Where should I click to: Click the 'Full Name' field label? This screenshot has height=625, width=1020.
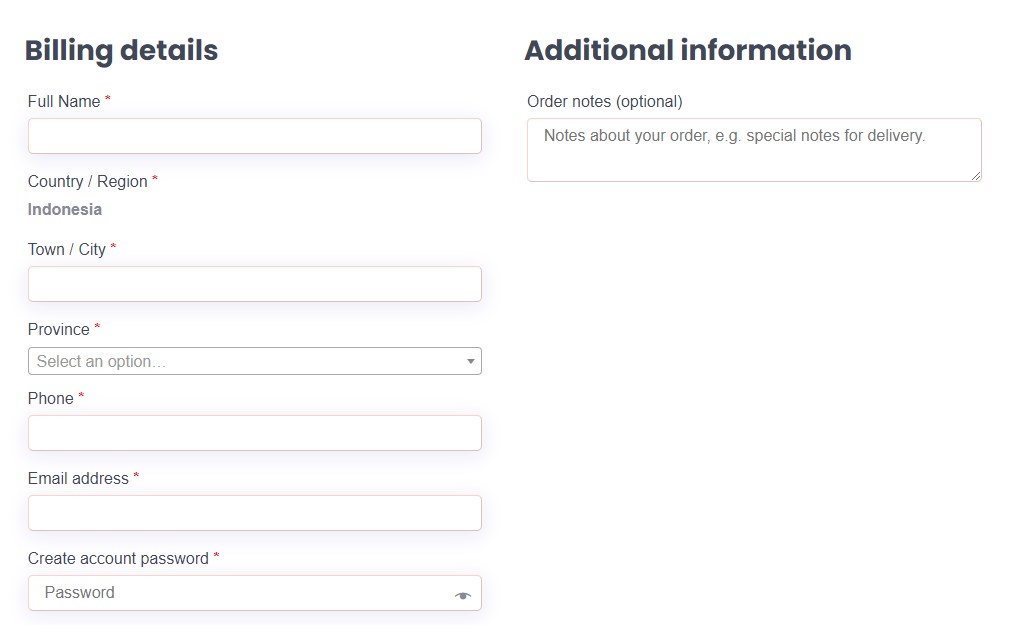[64, 101]
